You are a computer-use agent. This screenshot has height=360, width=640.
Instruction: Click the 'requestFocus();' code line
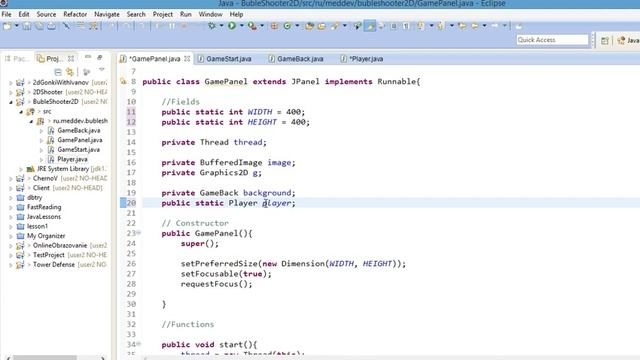(x=216, y=284)
